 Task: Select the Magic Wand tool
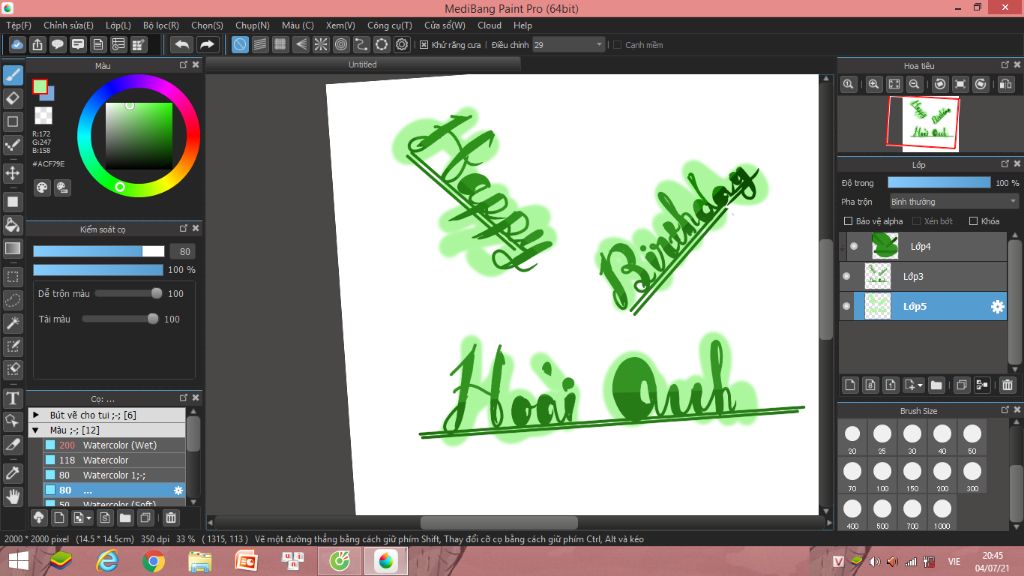tap(12, 323)
